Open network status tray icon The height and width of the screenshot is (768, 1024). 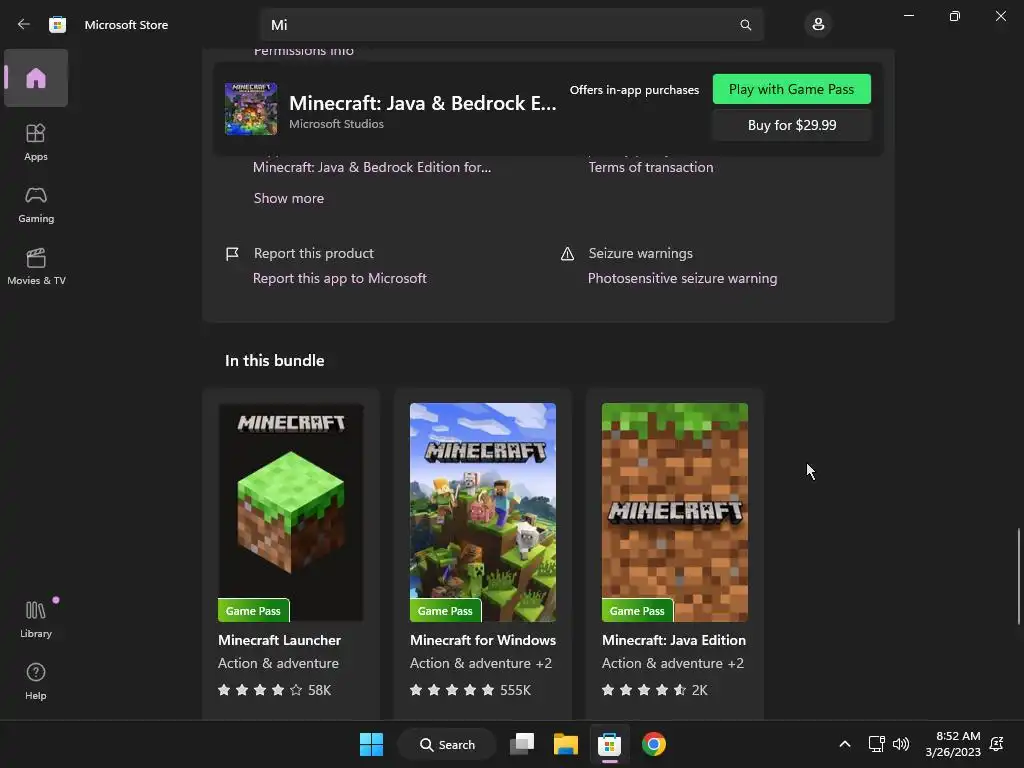(876, 744)
